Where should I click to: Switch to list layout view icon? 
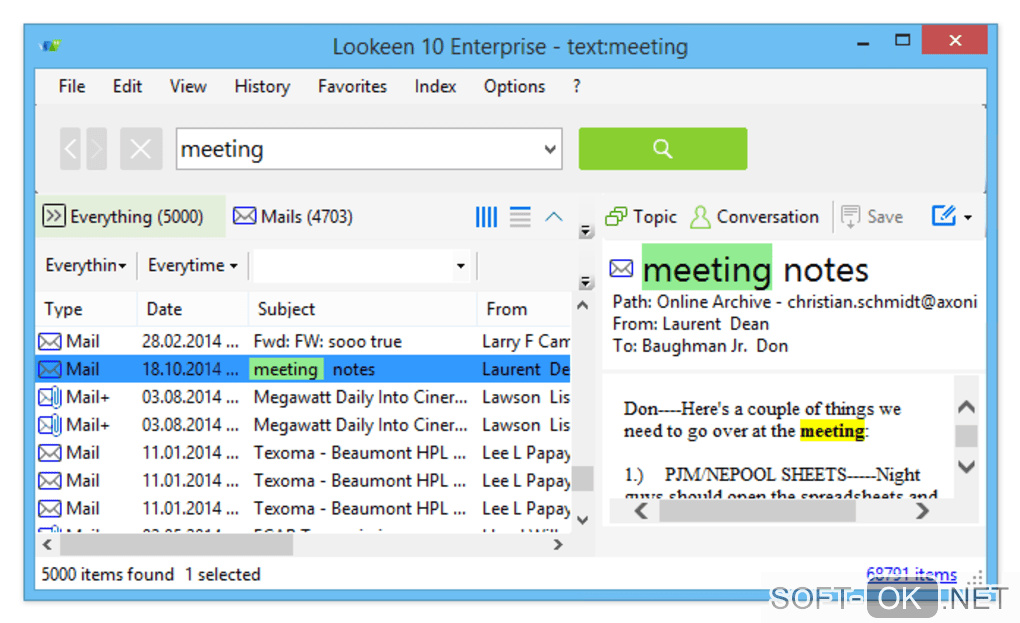(x=520, y=217)
